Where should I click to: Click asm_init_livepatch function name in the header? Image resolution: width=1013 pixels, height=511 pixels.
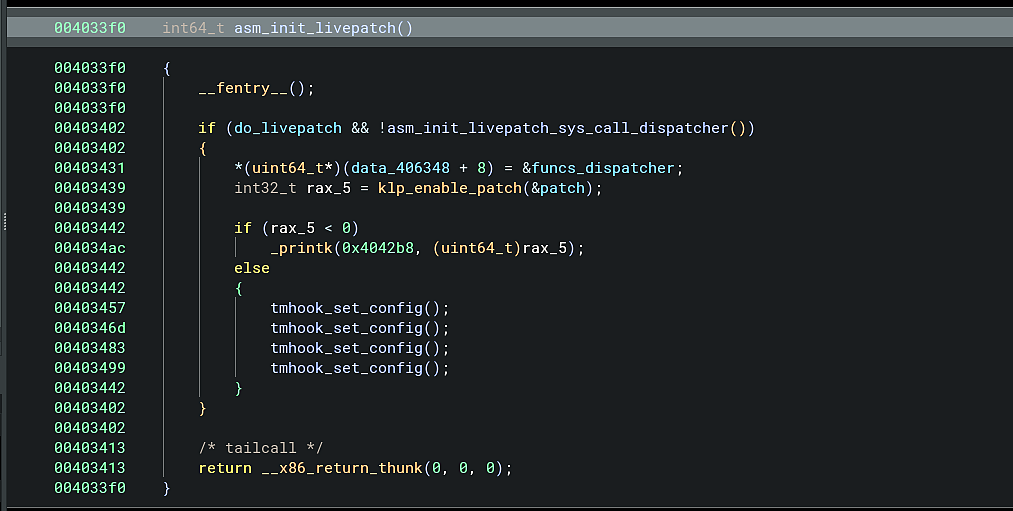[315, 28]
